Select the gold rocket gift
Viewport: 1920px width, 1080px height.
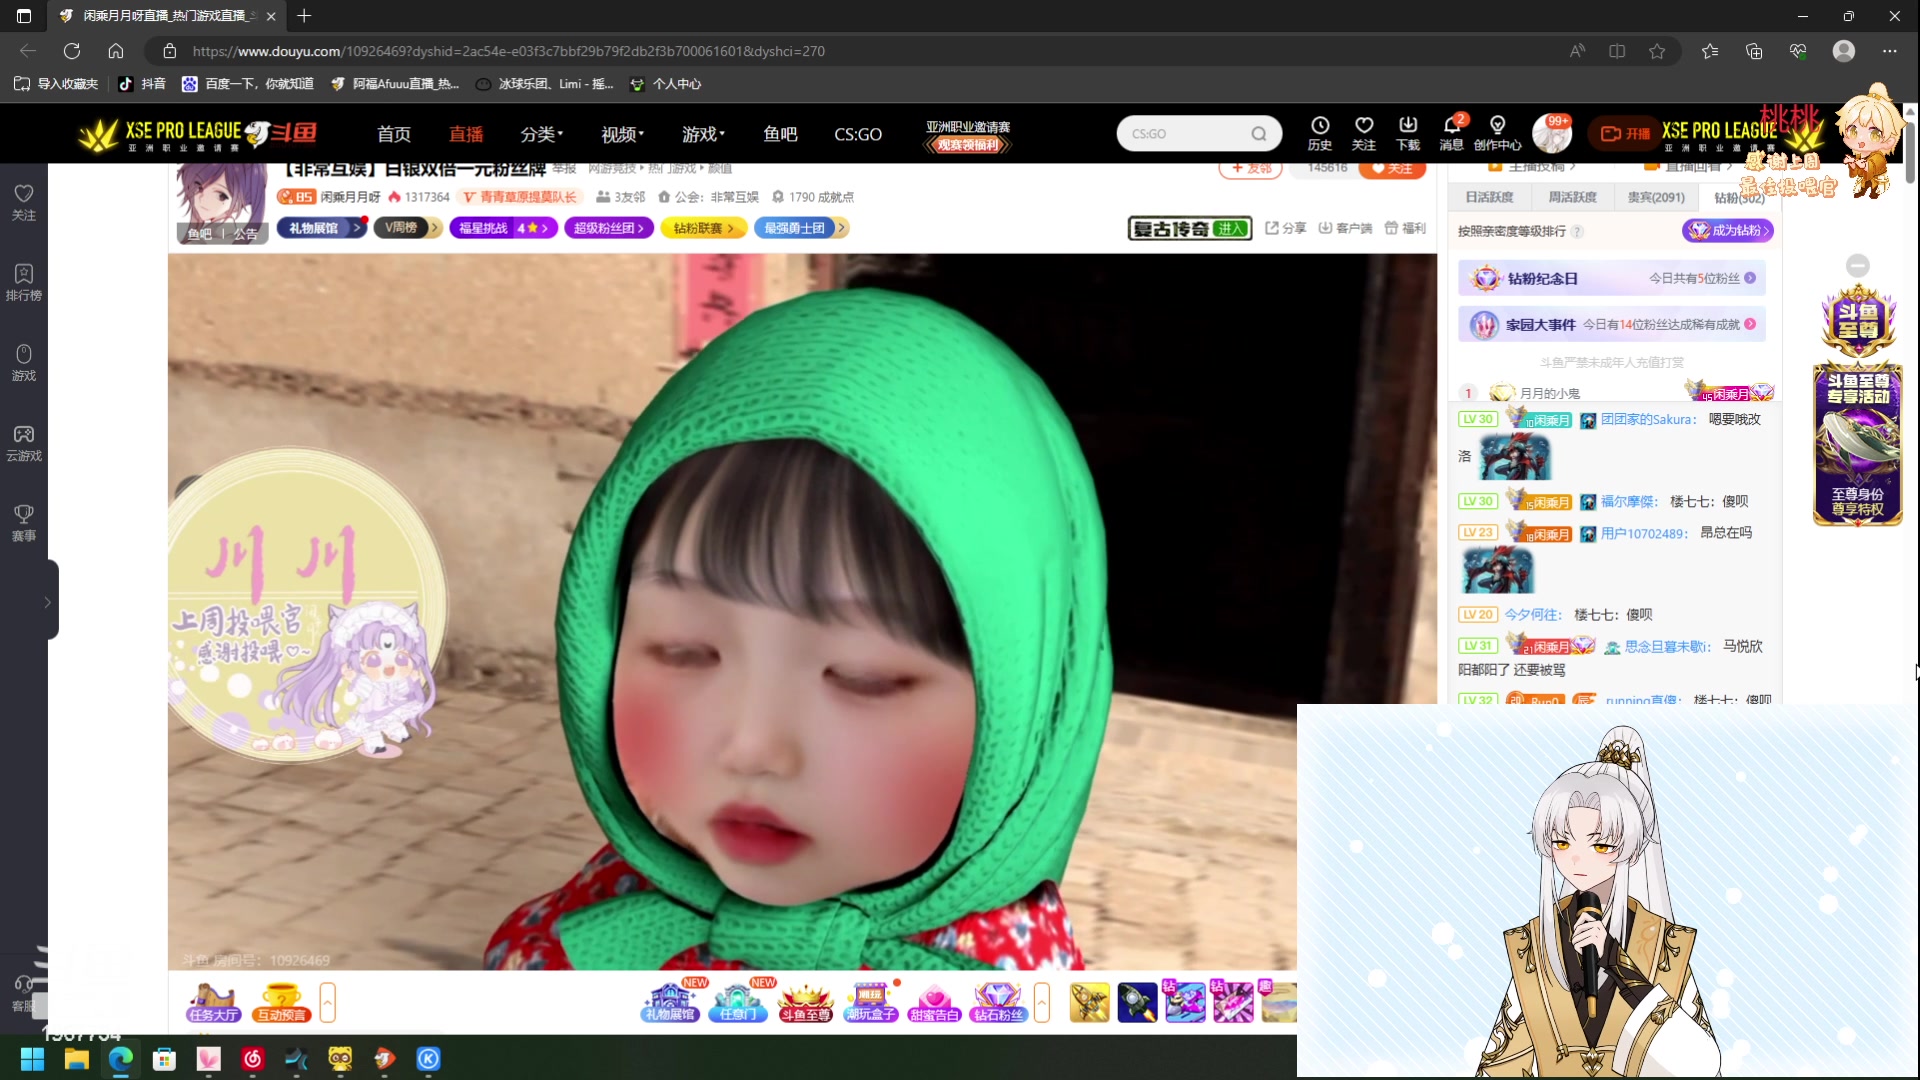point(1089,1002)
